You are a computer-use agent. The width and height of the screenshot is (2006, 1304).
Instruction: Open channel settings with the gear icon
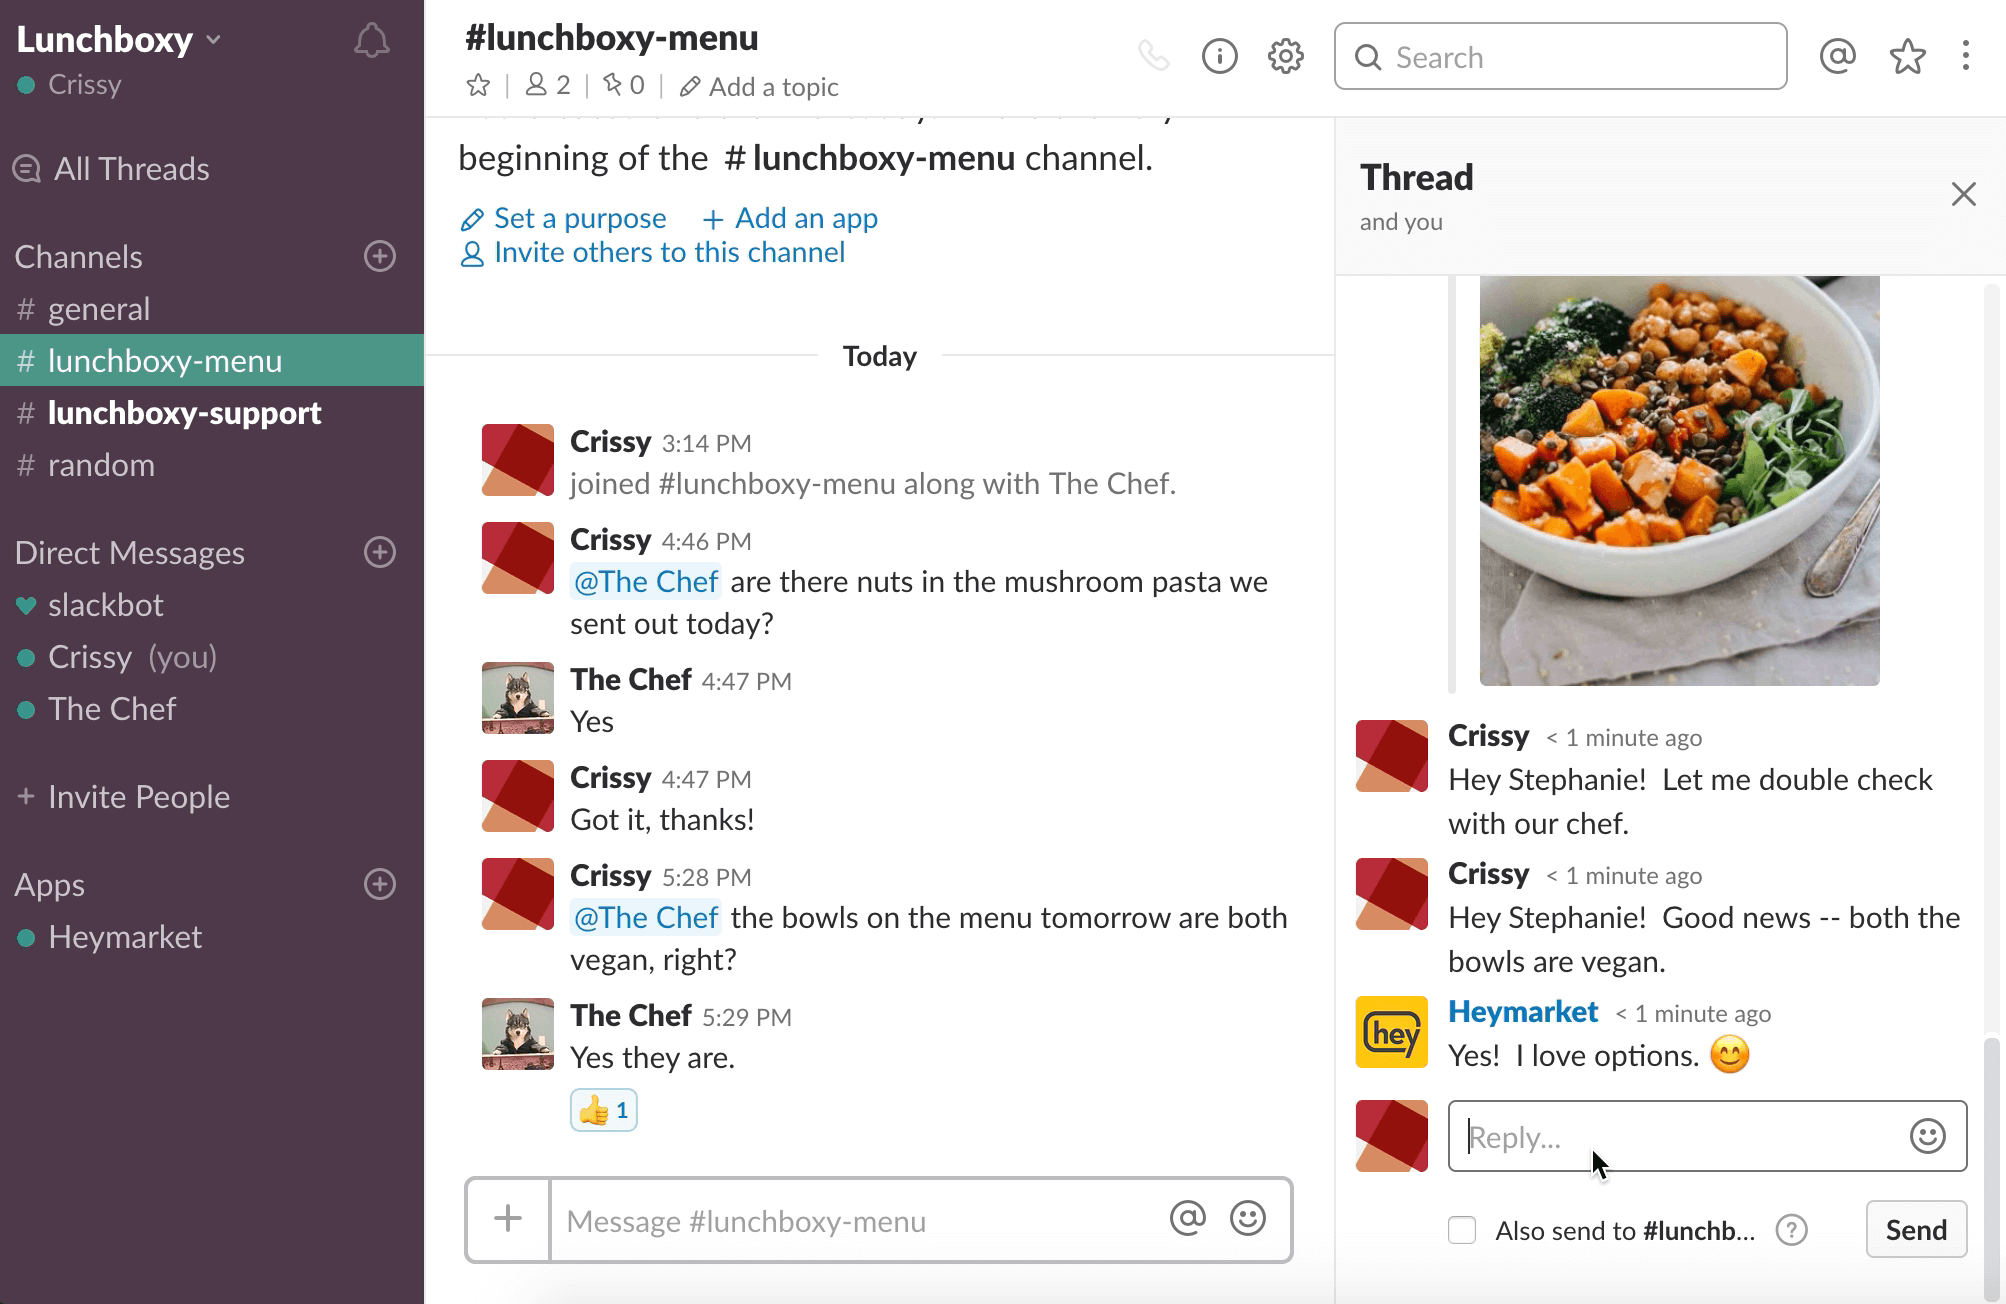point(1286,56)
